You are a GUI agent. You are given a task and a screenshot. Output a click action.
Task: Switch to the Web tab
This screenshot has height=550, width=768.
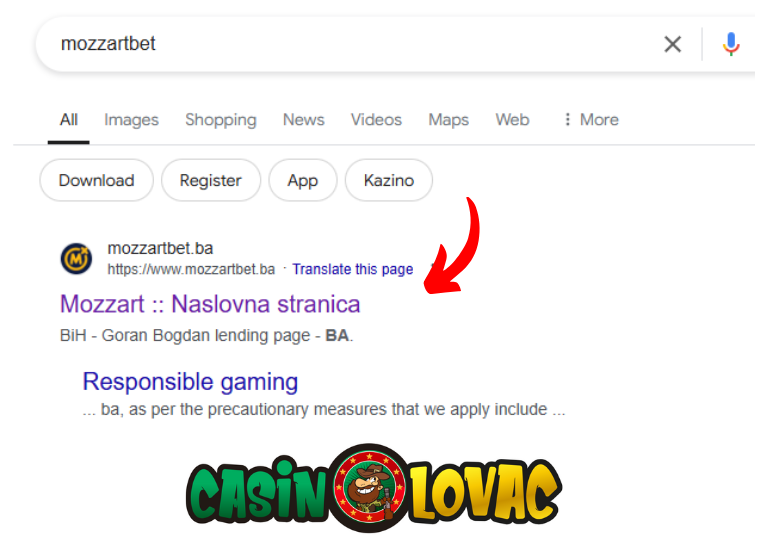(512, 120)
